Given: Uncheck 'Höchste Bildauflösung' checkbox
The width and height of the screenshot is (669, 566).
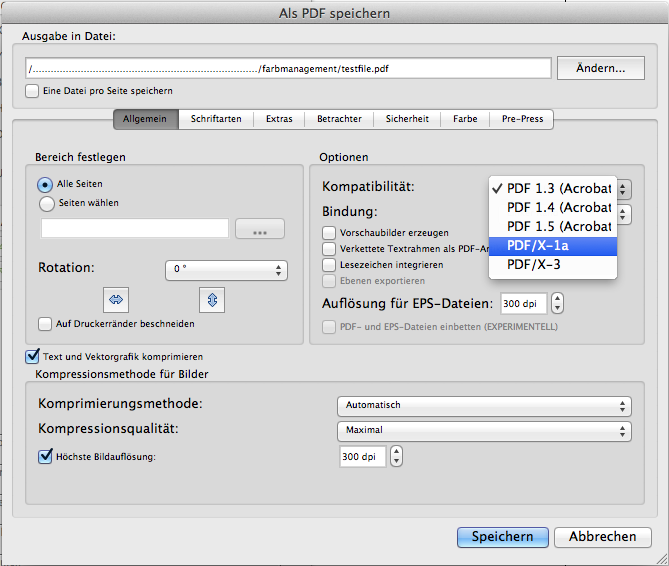Looking at the screenshot, I should tap(45, 456).
